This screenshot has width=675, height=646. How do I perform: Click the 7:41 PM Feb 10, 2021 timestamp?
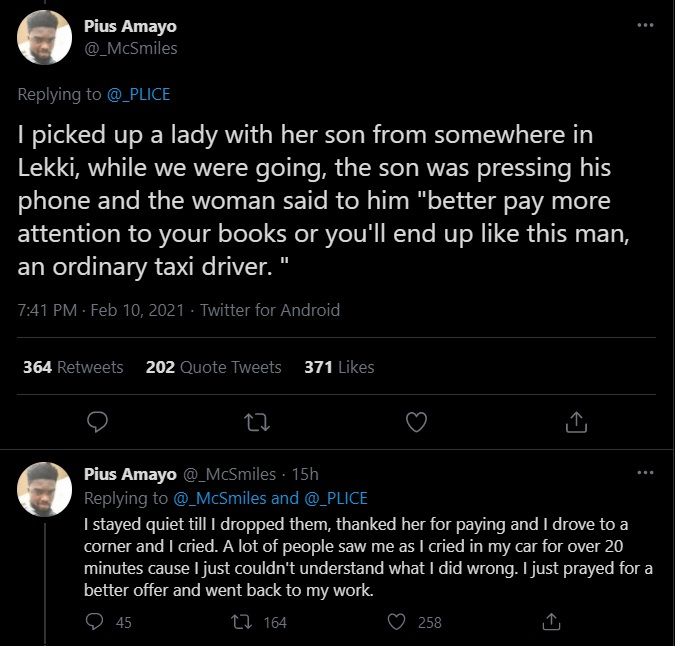coord(101,310)
